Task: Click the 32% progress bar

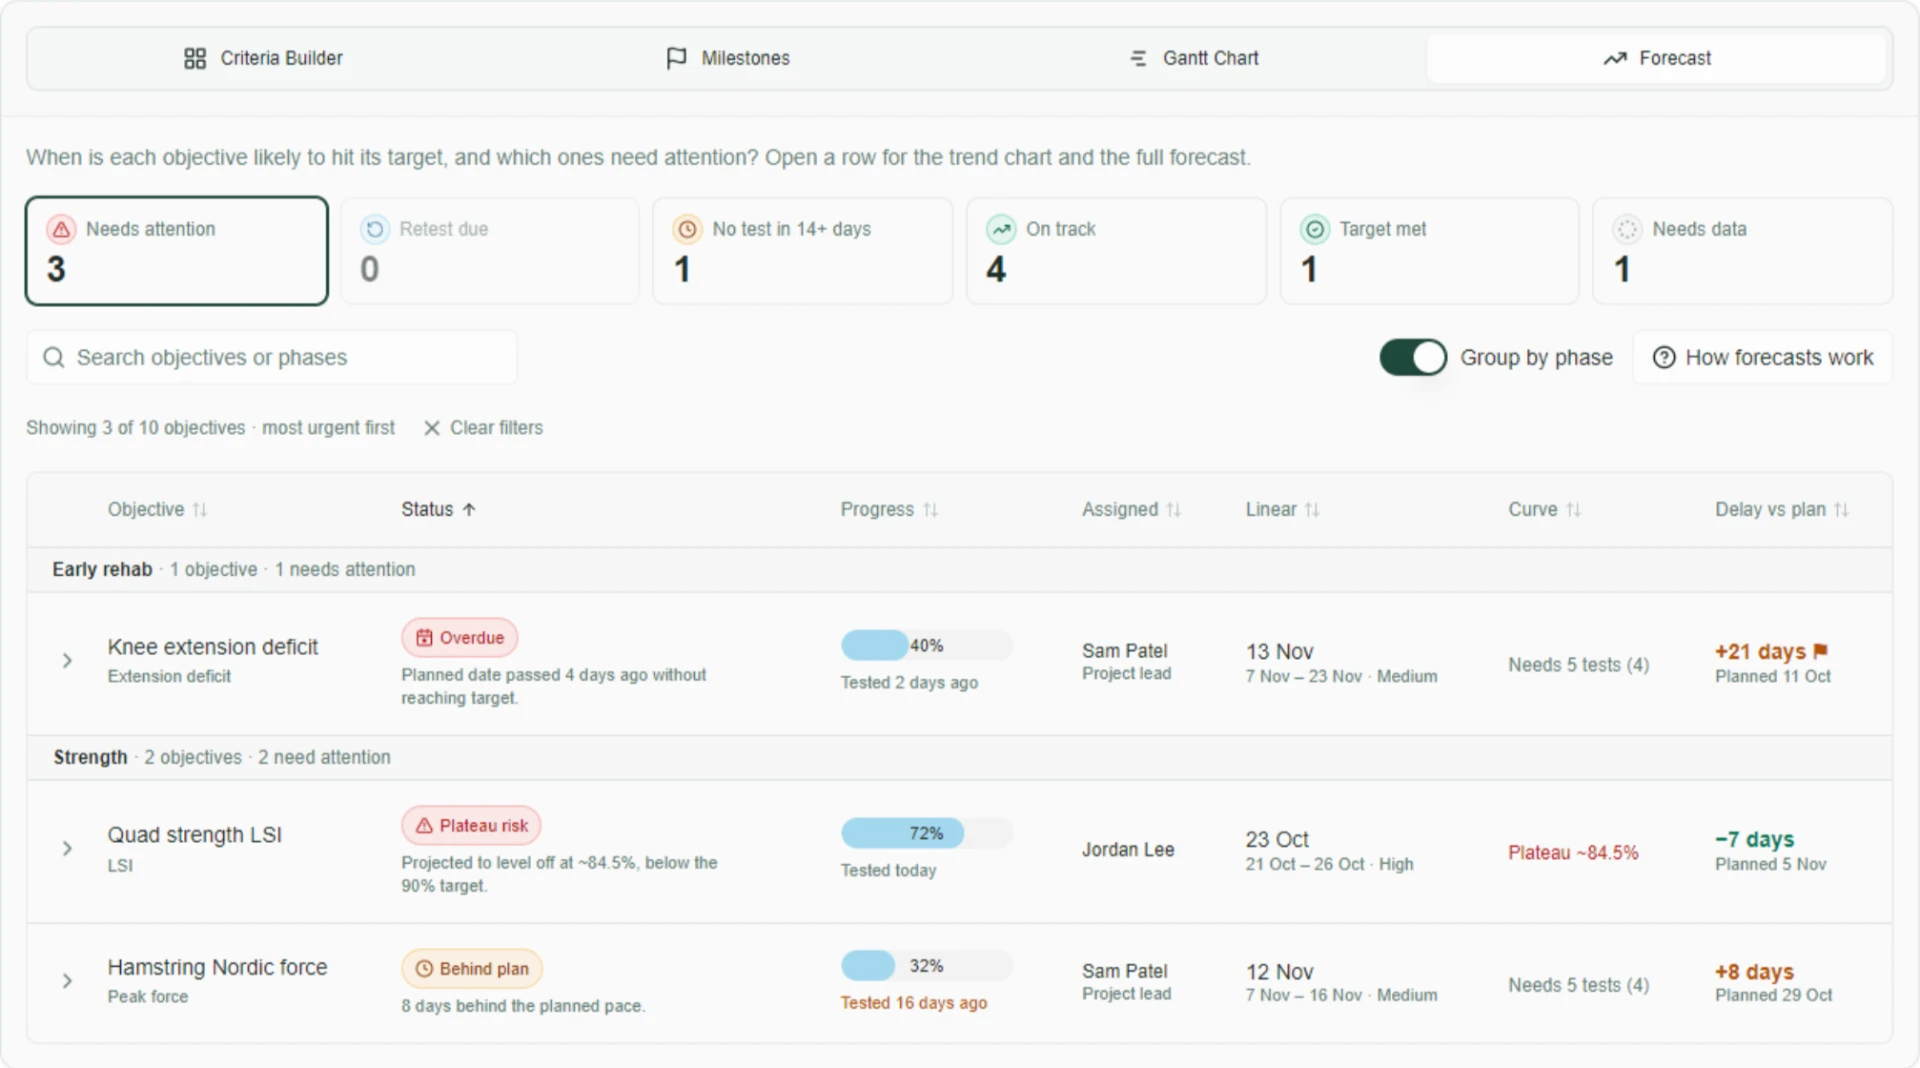Action: coord(926,966)
